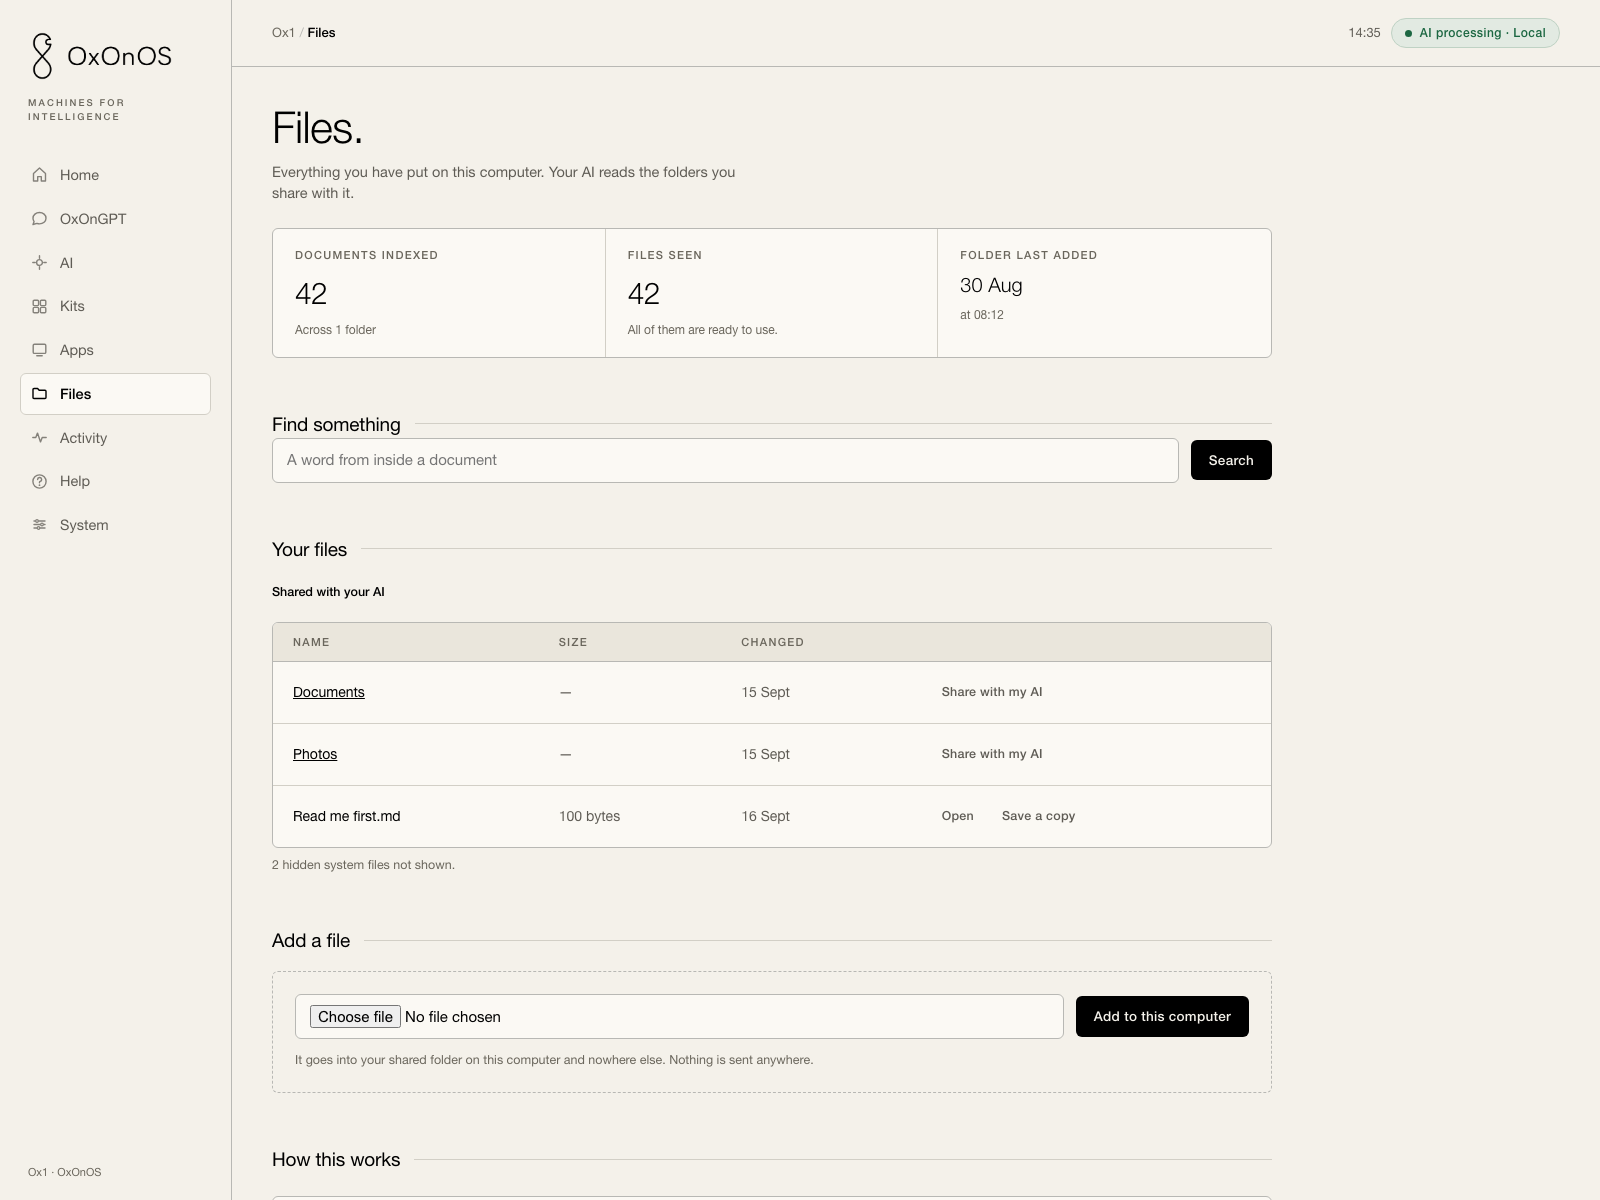The height and width of the screenshot is (1200, 1600).
Task: Click the Help question mark icon
Action: click(x=39, y=481)
